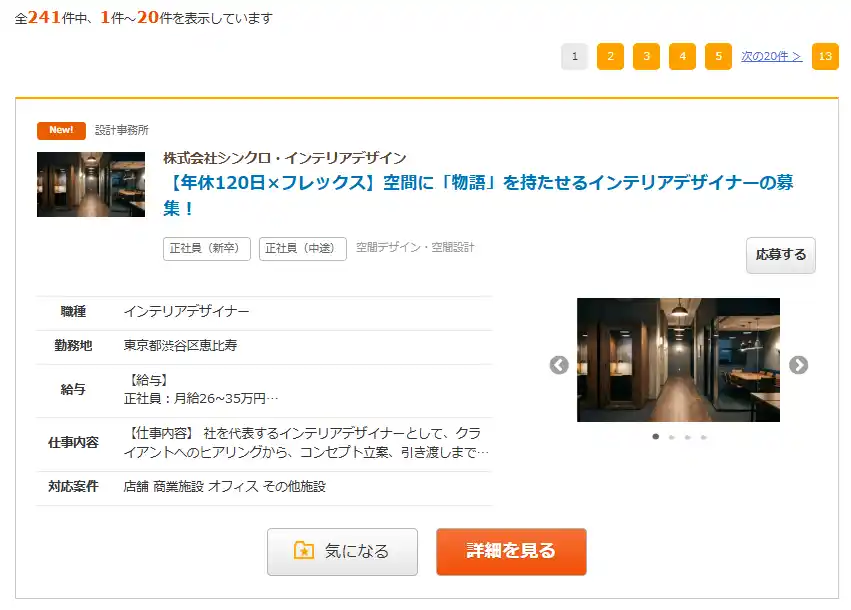Click the next image arrow on carousel
This screenshot has height=610, width=851.
pos(798,365)
